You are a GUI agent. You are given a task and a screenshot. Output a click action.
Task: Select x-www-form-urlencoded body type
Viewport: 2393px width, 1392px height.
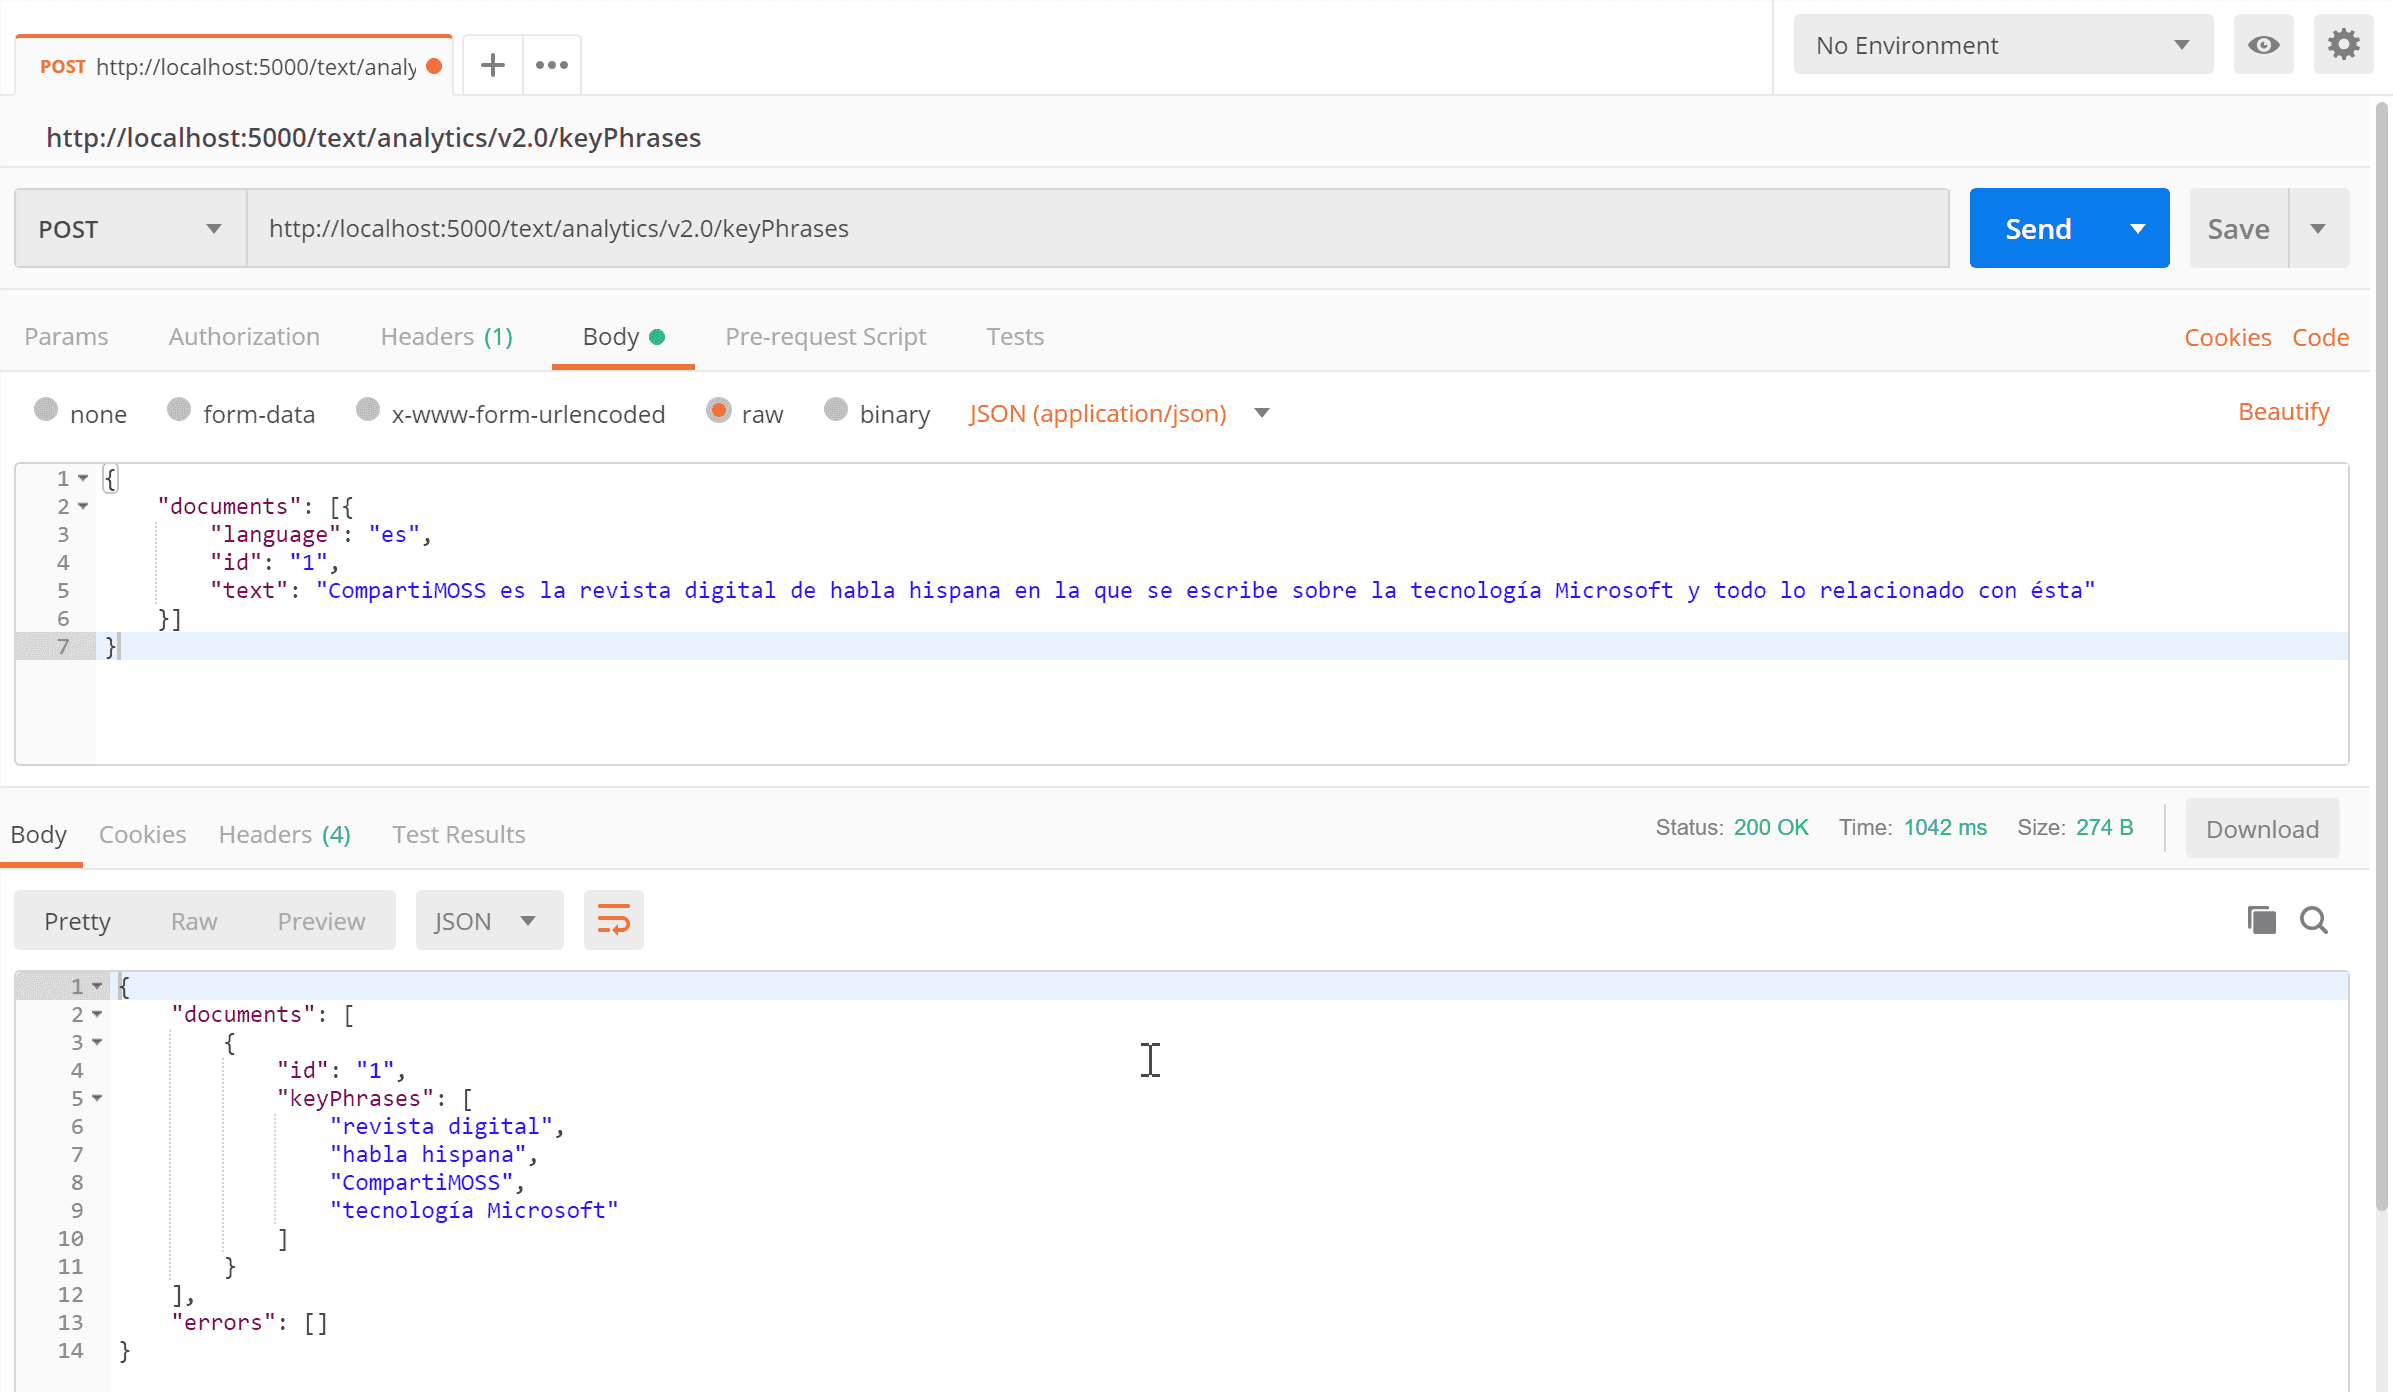[x=368, y=410]
